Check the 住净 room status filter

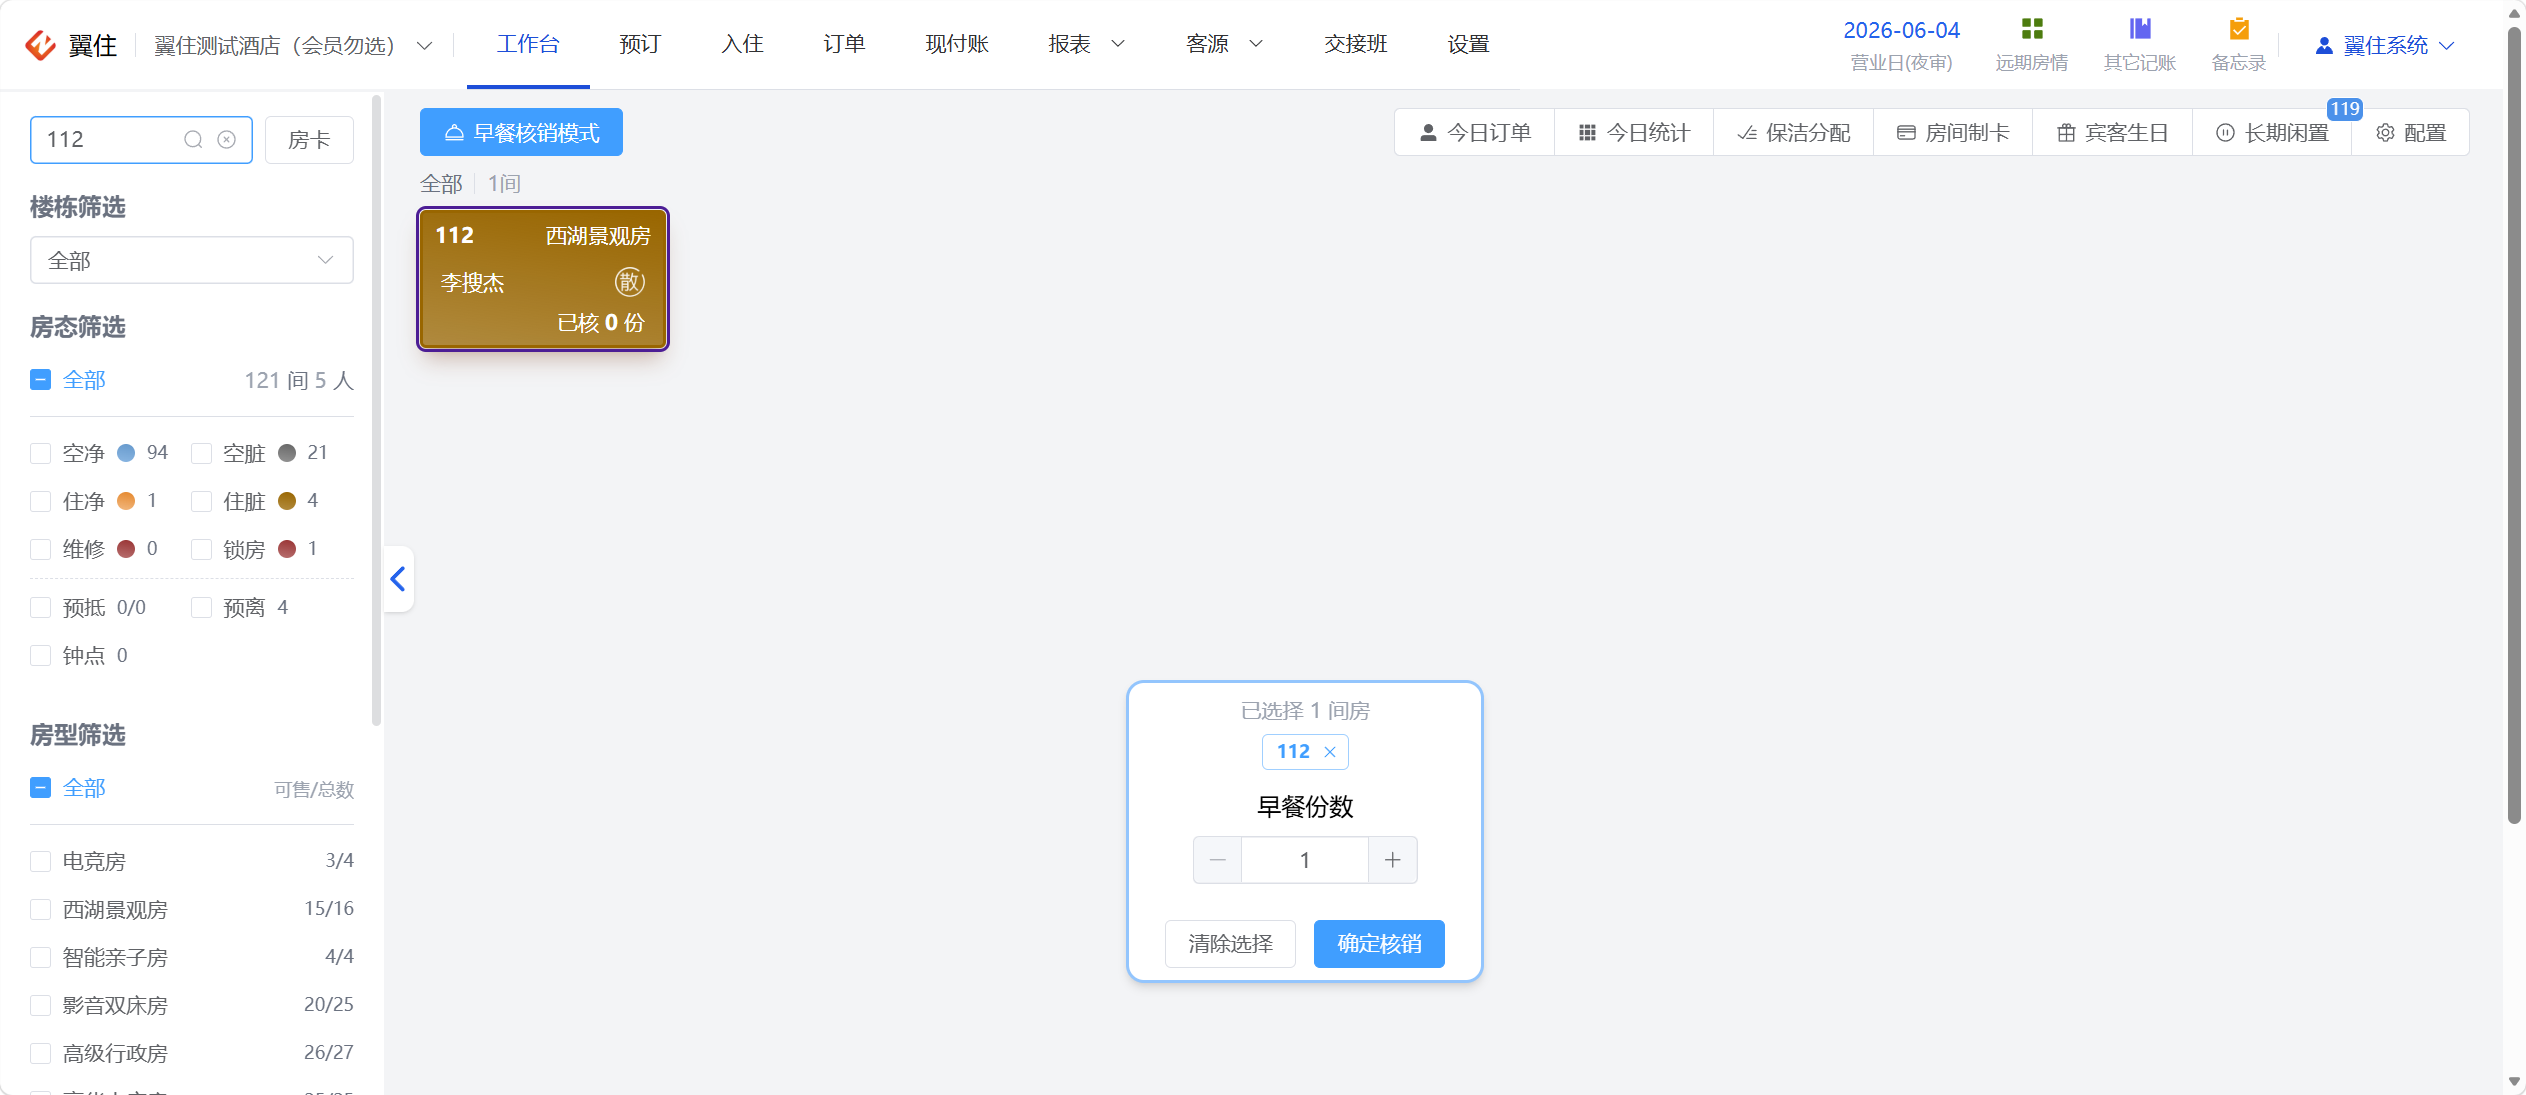click(x=41, y=501)
